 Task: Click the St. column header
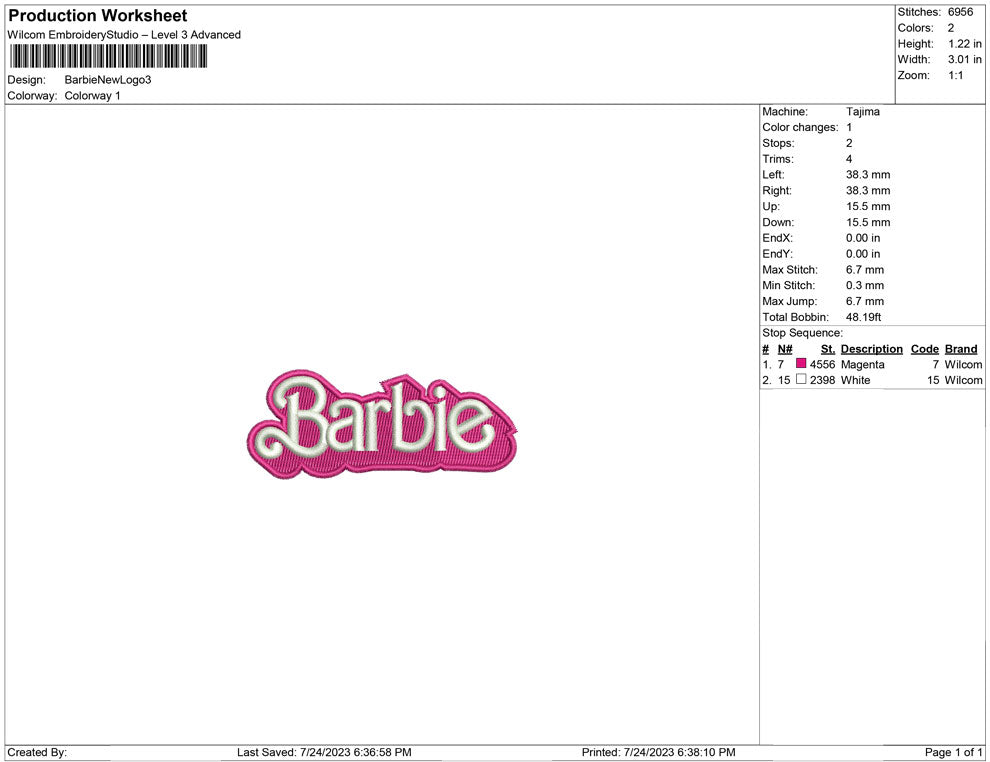tap(828, 349)
